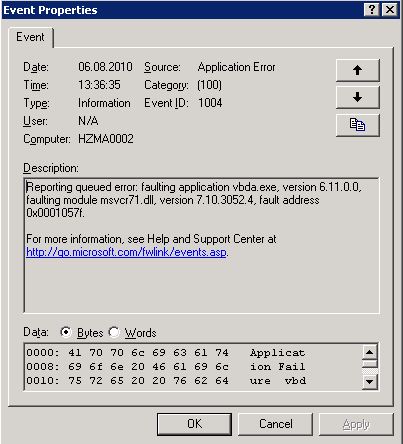Close the Event Properties dialog
Screen dimensions: 403x444
coord(389,10)
